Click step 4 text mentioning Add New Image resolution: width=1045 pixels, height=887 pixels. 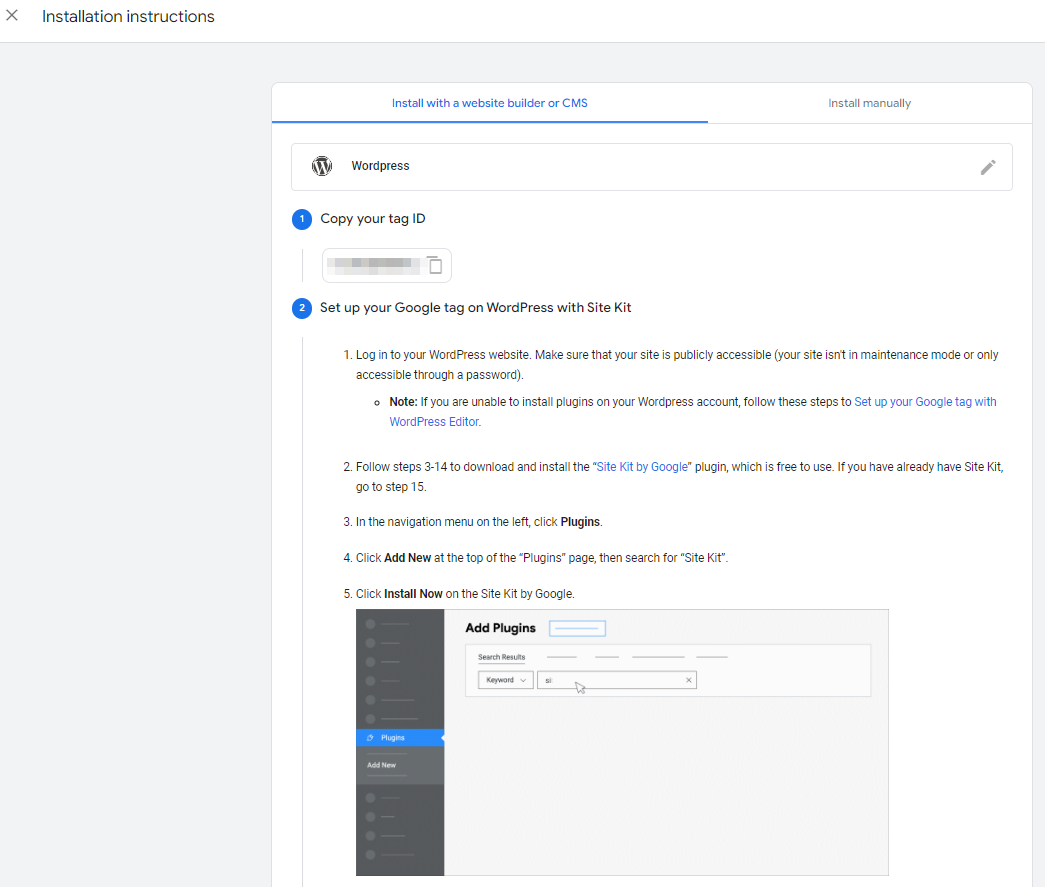click(541, 558)
